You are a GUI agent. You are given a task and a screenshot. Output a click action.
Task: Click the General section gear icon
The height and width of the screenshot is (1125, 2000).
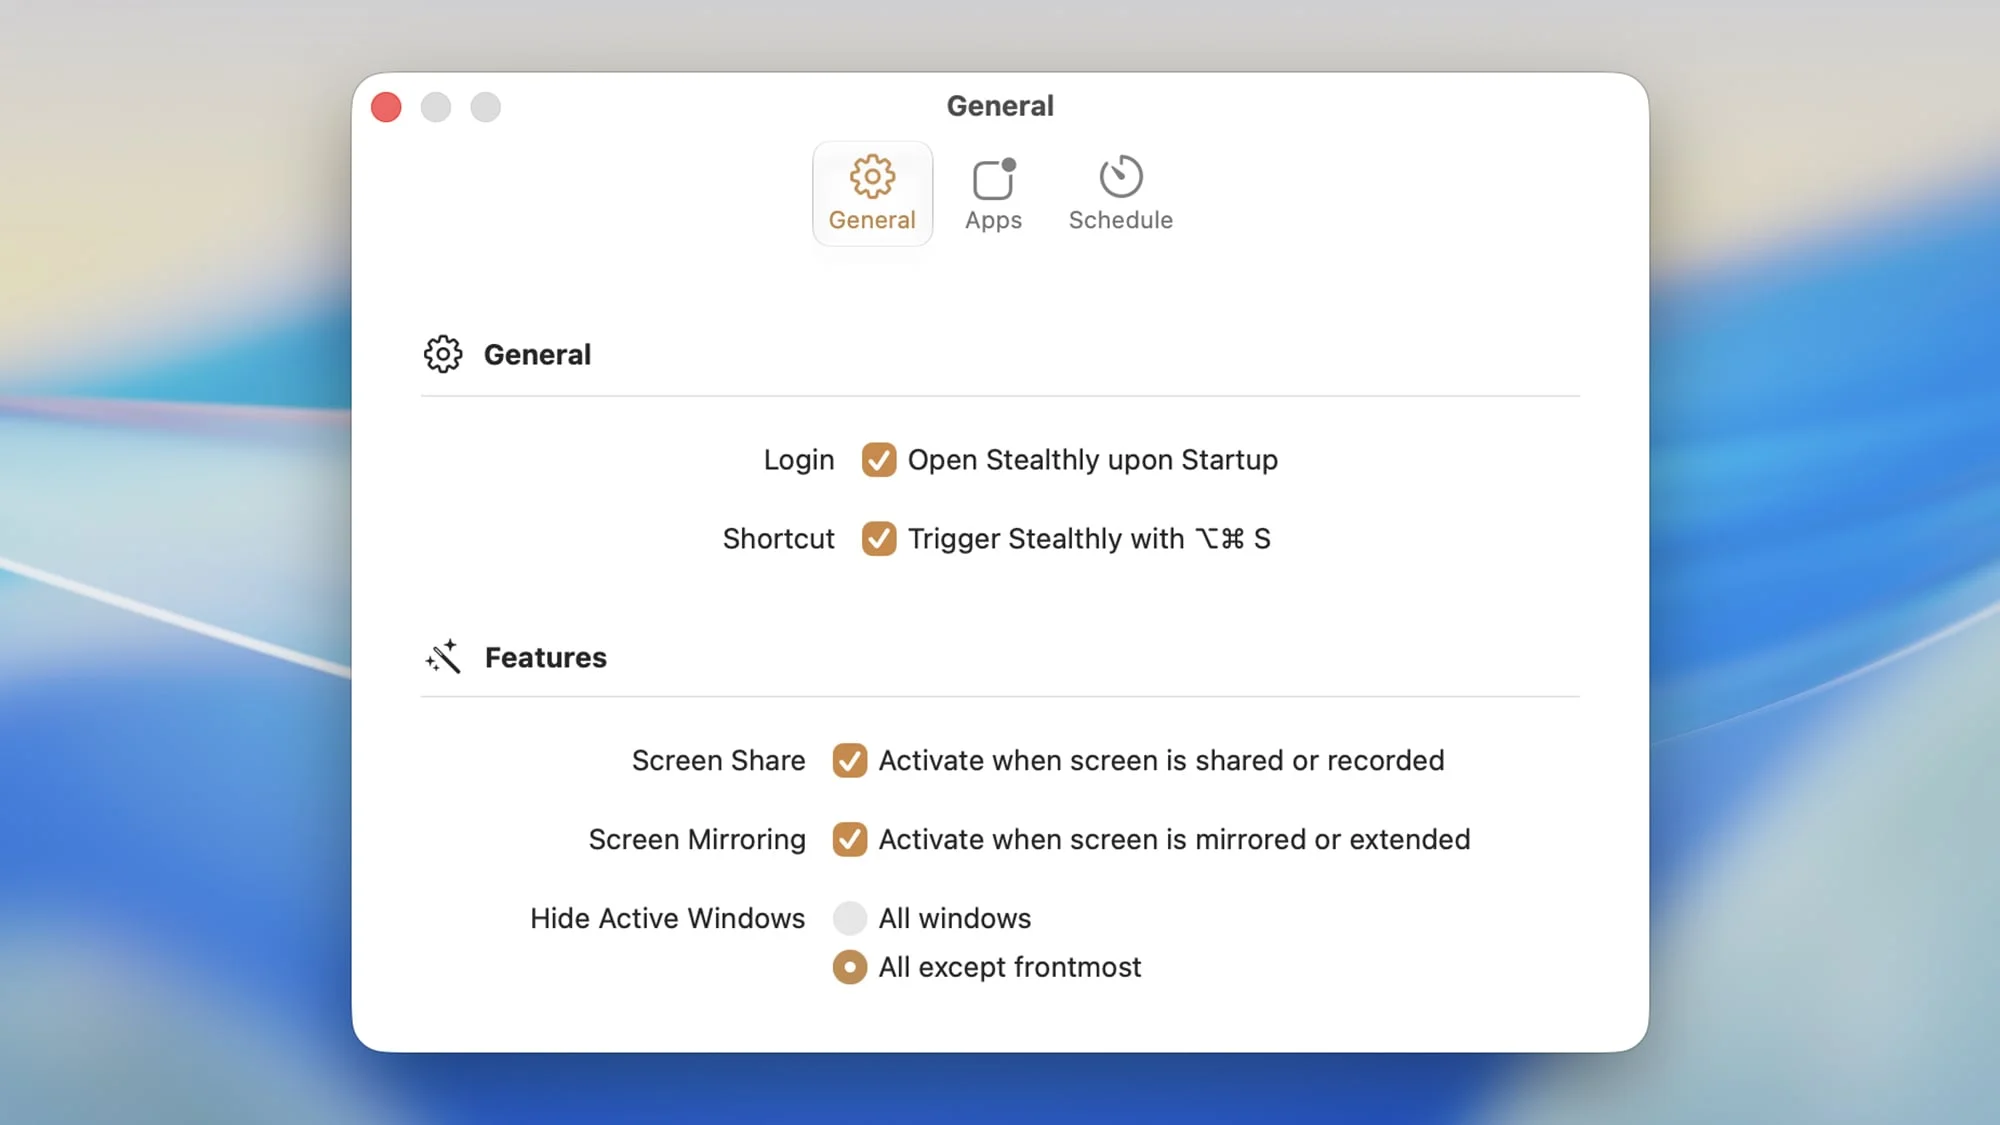443,354
